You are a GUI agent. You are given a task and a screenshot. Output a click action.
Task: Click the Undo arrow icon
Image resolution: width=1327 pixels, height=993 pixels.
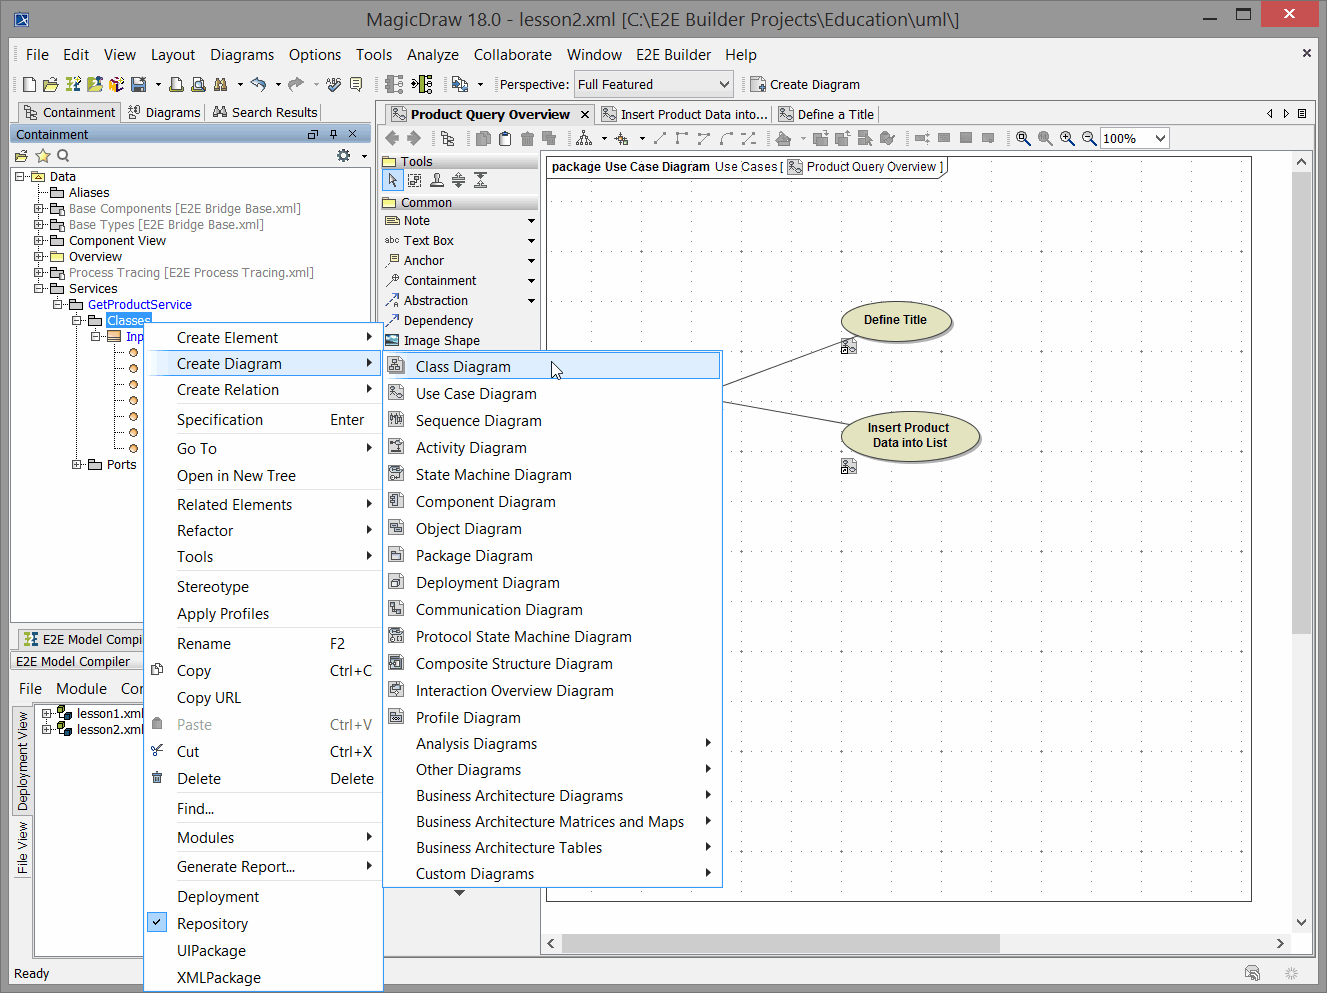[260, 84]
